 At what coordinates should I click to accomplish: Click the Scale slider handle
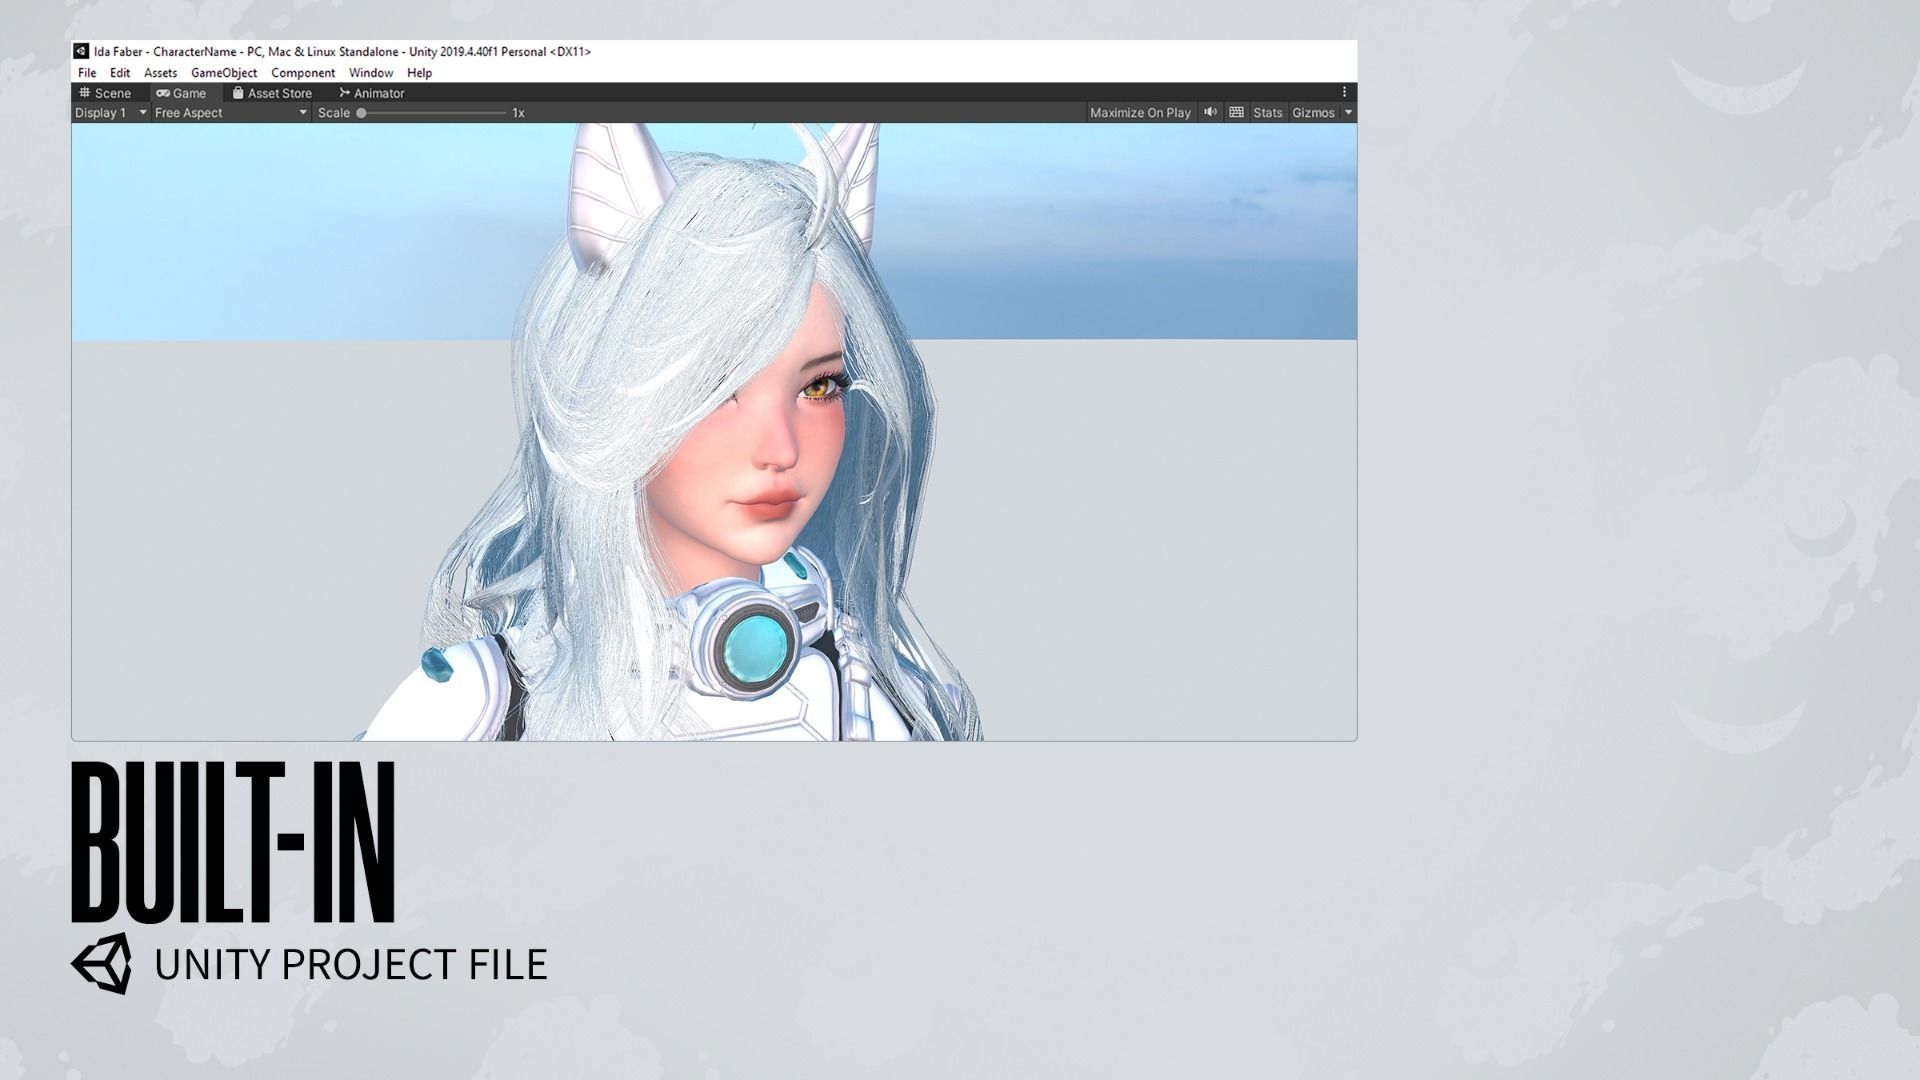coord(362,113)
